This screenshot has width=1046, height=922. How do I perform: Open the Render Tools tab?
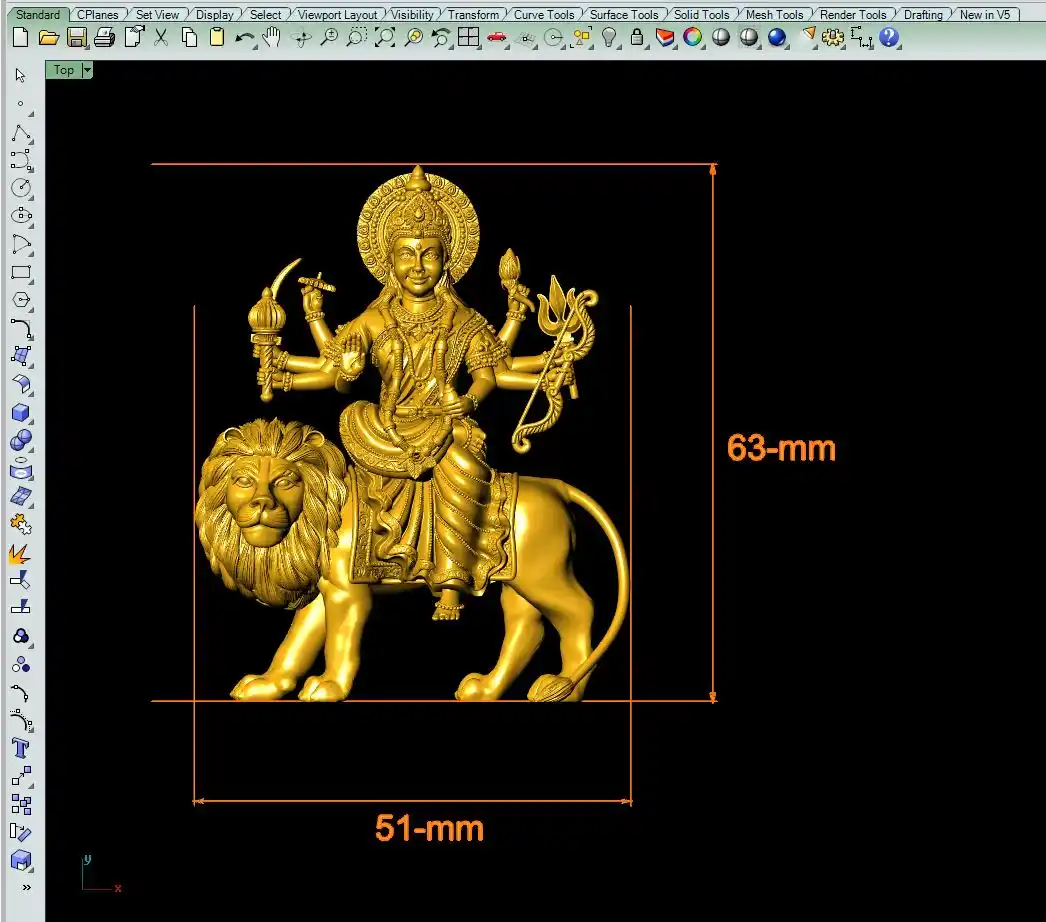852,15
